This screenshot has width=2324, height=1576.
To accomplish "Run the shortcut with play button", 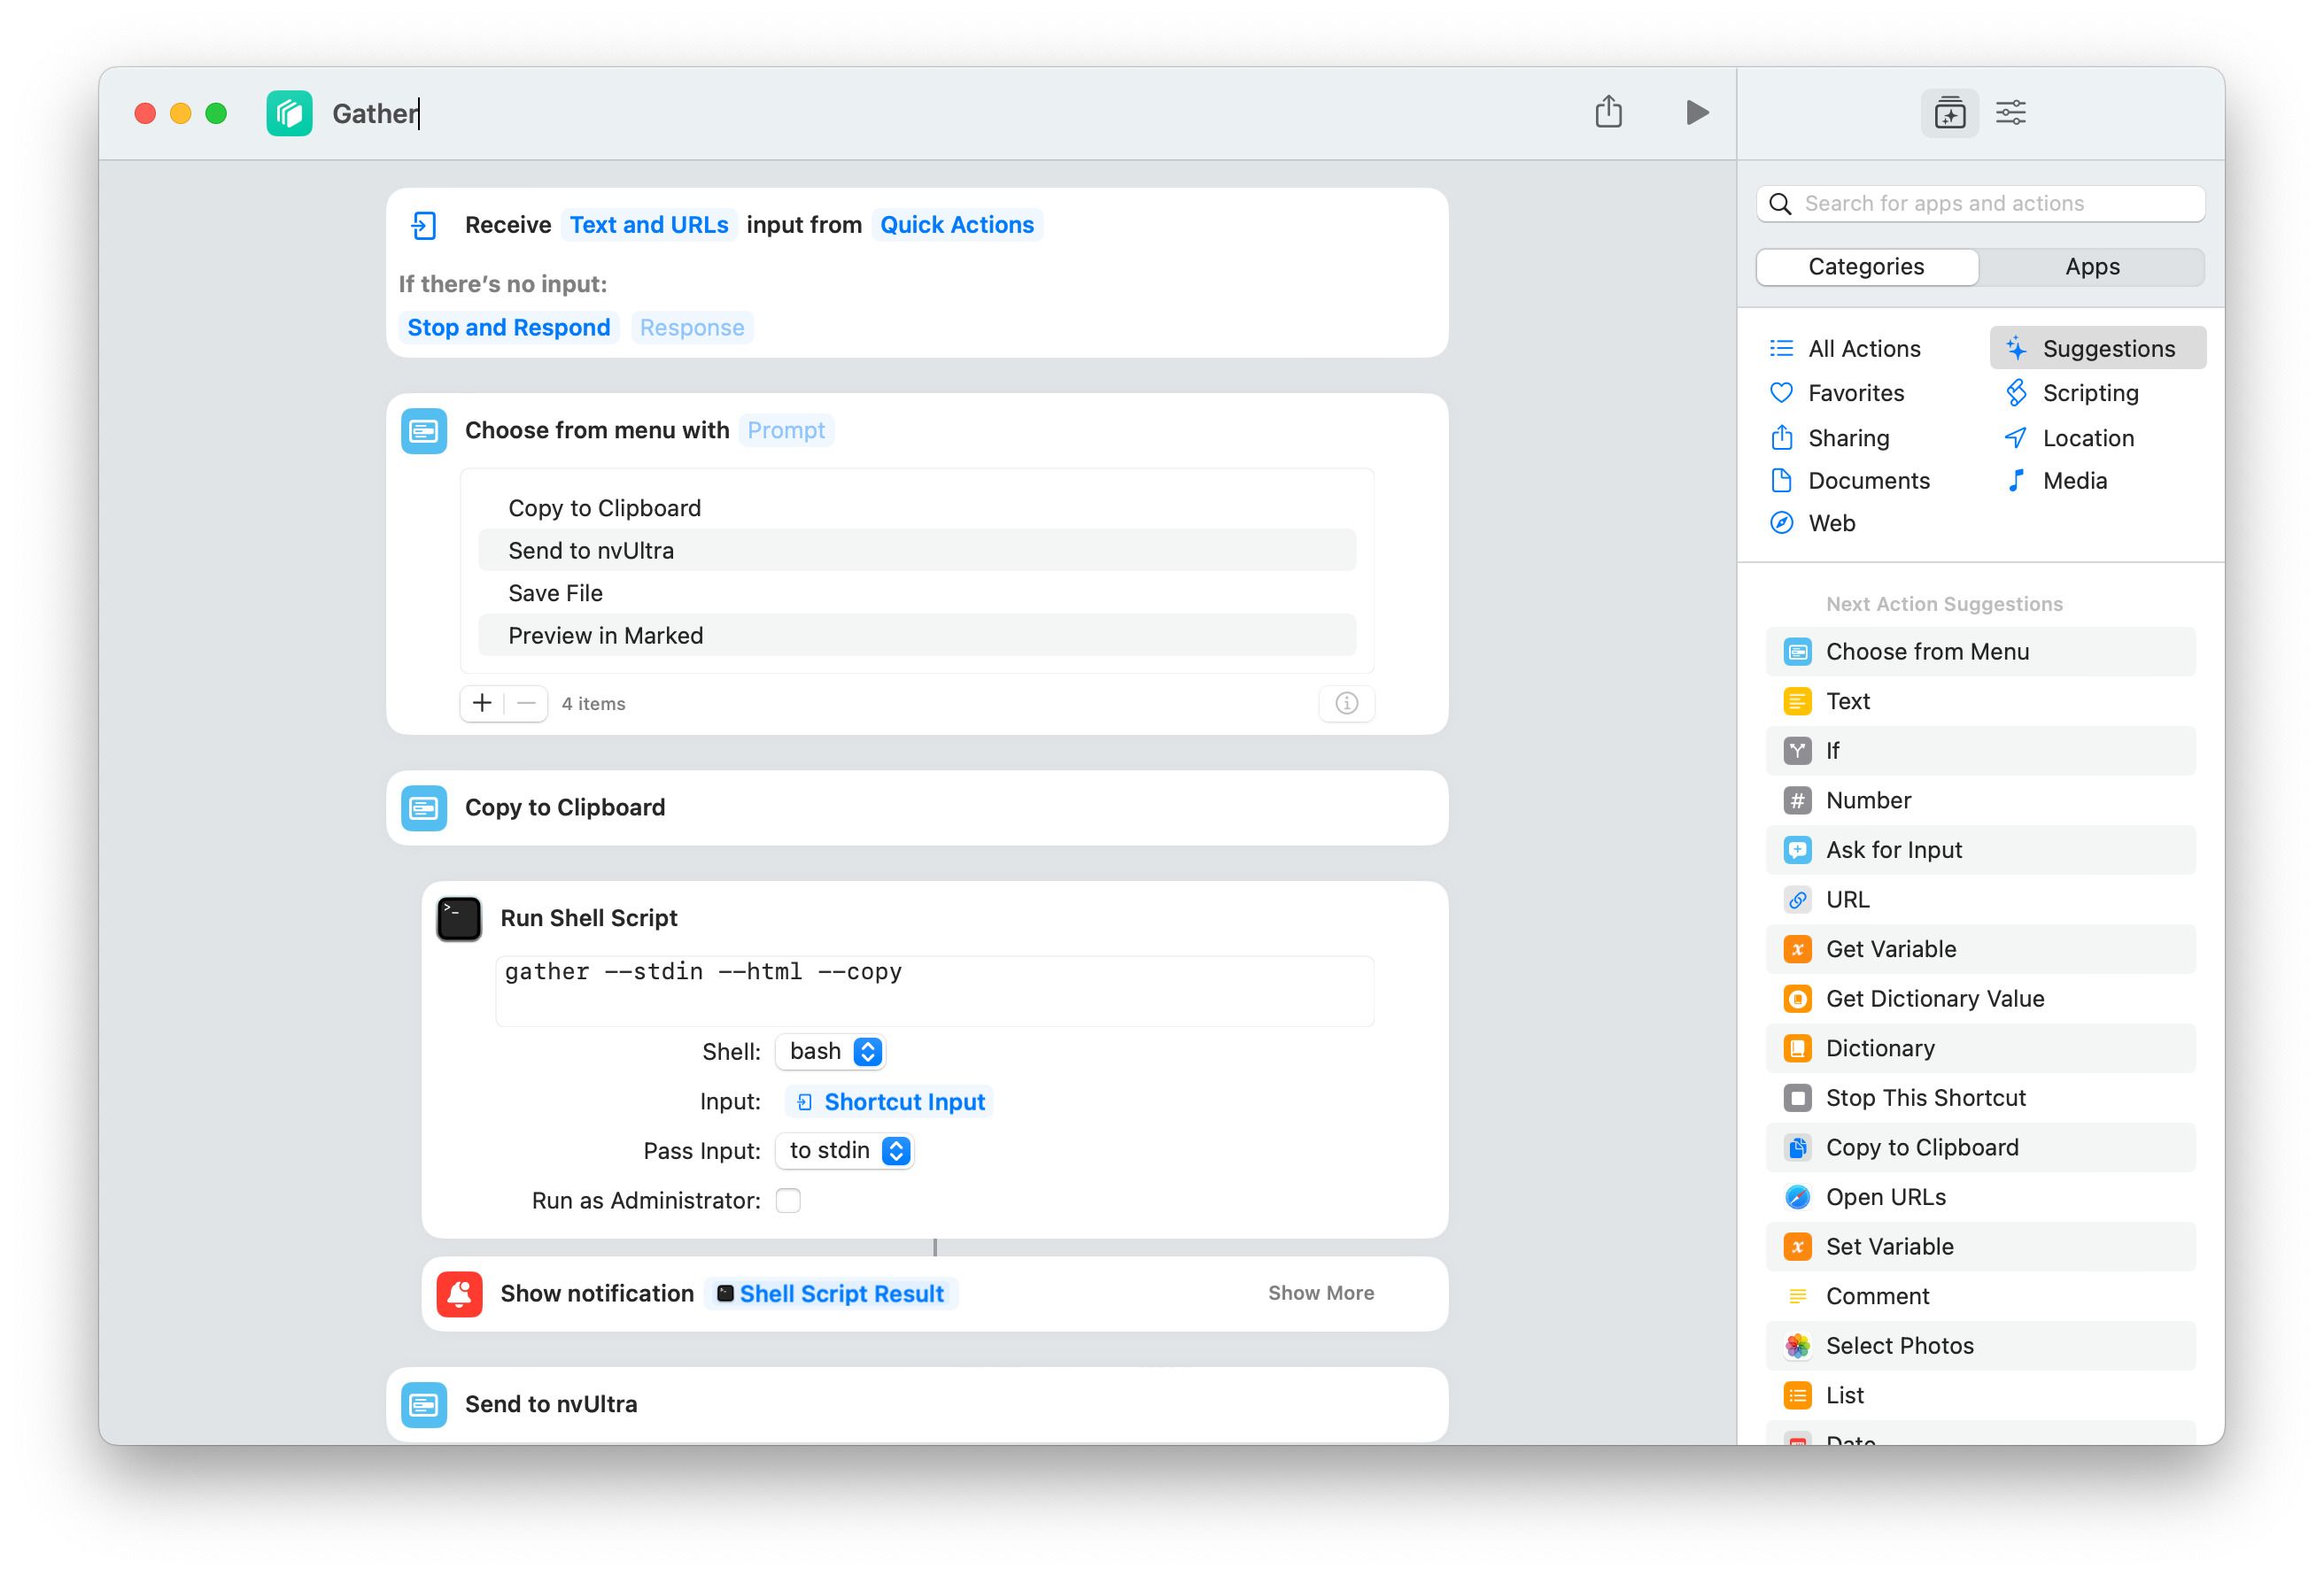I will pyautogui.click(x=1696, y=112).
